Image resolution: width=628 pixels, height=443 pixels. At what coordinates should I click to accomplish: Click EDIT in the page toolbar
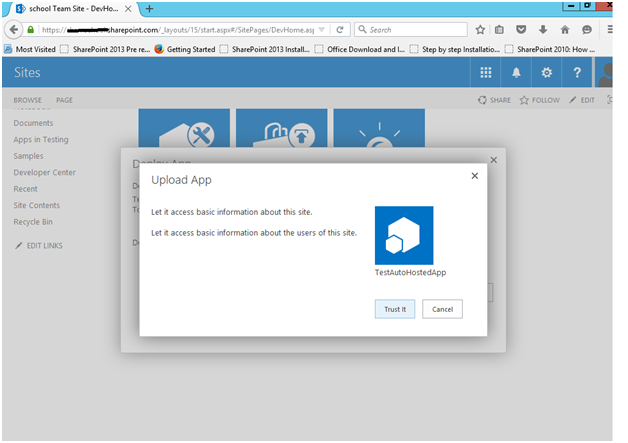point(582,100)
